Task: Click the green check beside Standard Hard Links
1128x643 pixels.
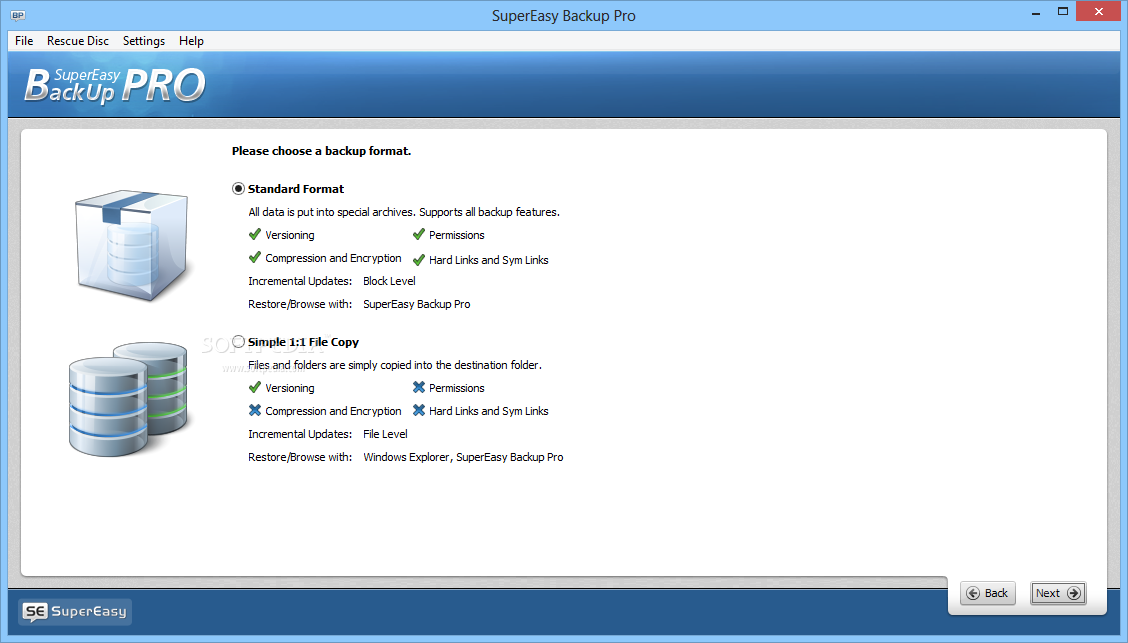Action: tap(419, 260)
